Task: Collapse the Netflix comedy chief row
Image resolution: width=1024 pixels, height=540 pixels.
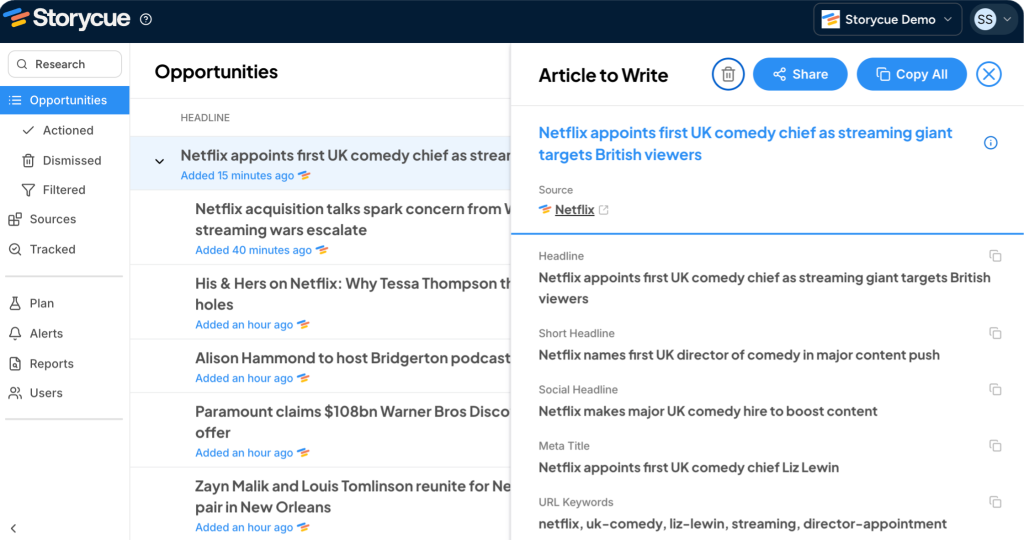Action: click(x=159, y=161)
